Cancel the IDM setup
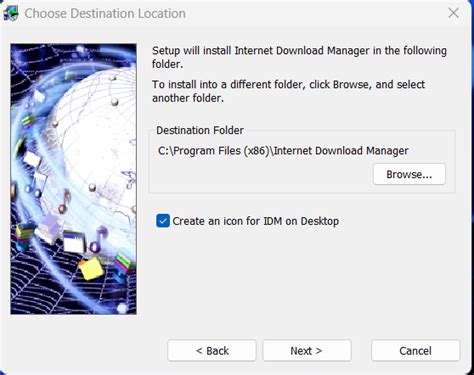Viewport: 474px width, 375px height. 415,350
